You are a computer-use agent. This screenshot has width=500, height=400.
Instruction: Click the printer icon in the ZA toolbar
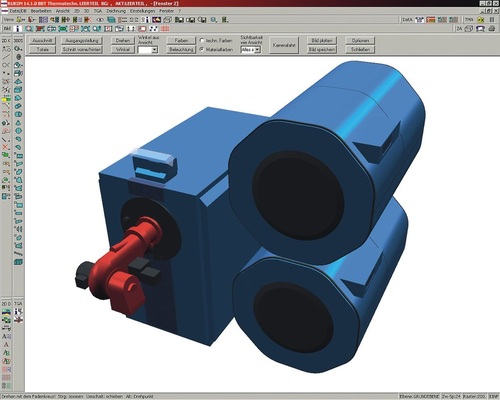point(492,29)
